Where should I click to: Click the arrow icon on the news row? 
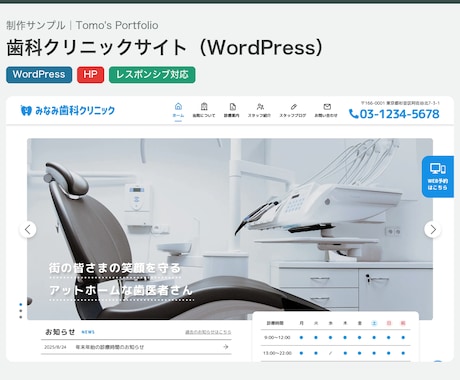coord(226,347)
